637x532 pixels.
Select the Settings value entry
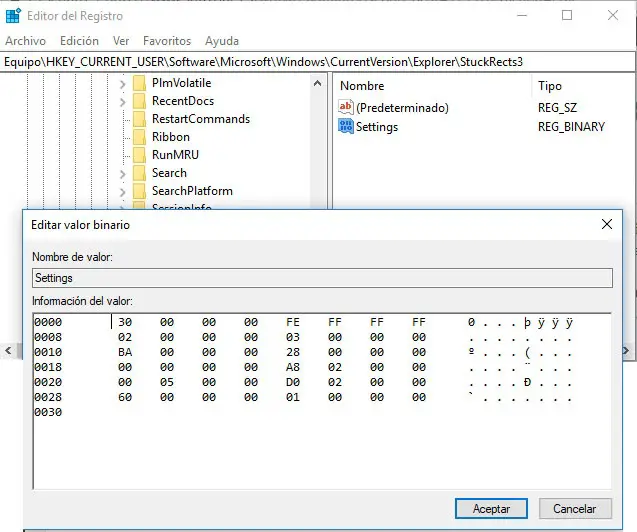377,127
